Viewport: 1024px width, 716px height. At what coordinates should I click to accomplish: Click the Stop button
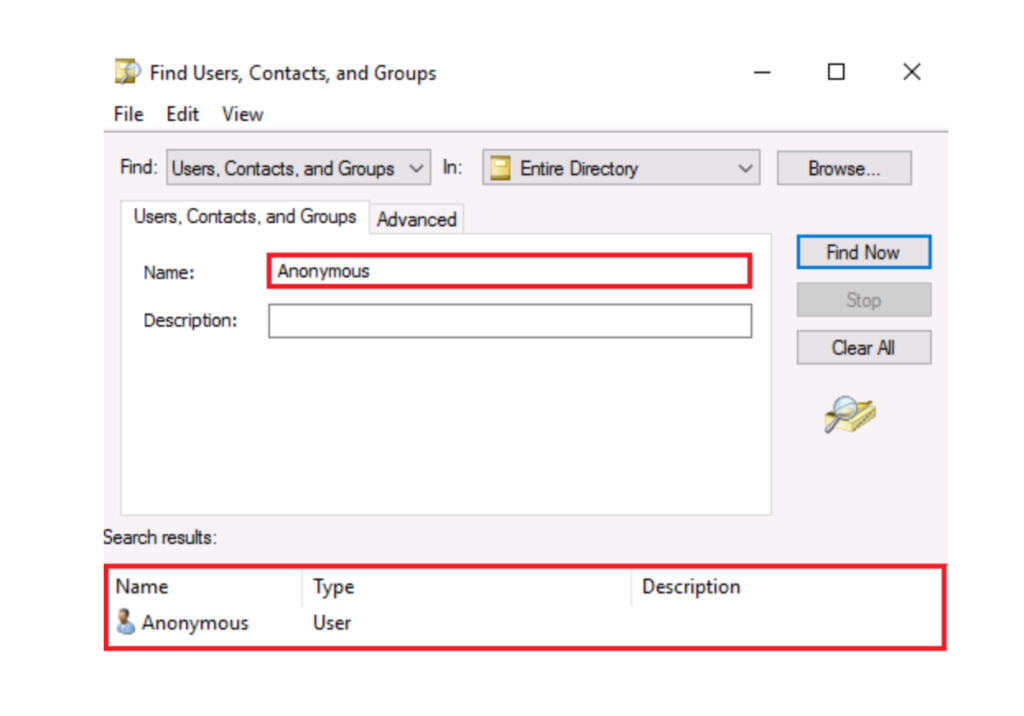tap(863, 300)
